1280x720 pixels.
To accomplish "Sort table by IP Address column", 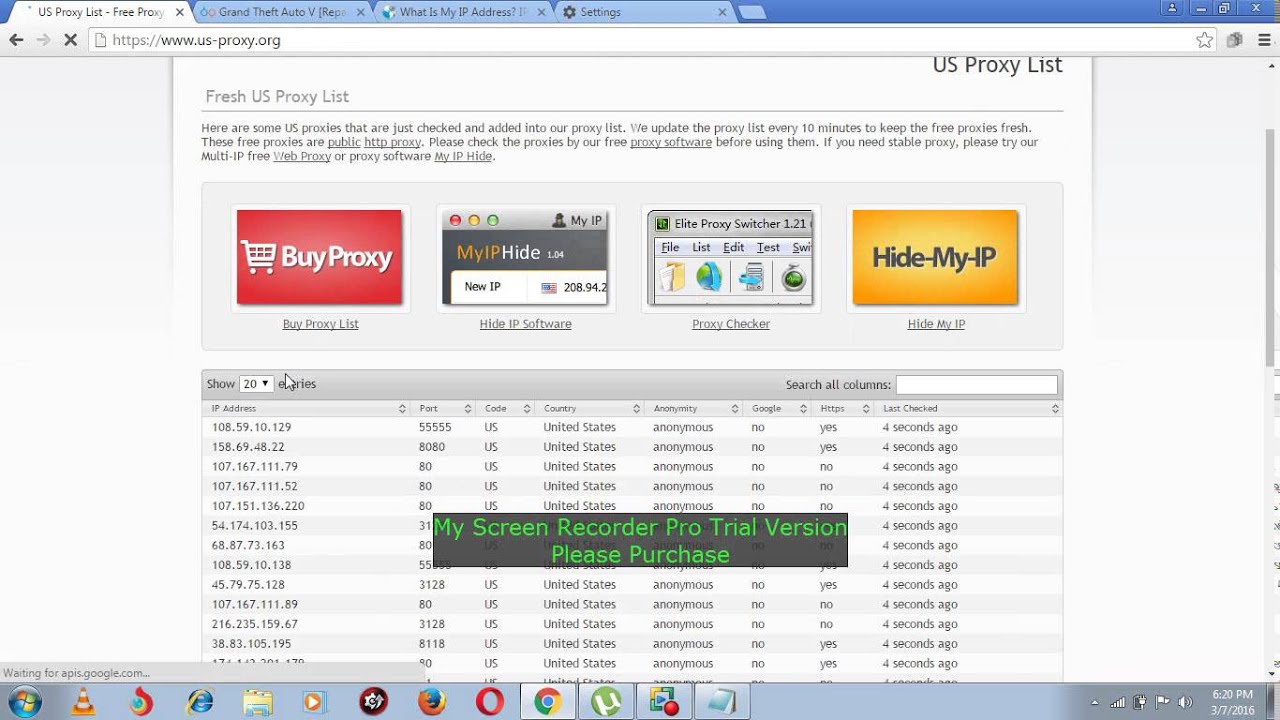I will pos(307,408).
